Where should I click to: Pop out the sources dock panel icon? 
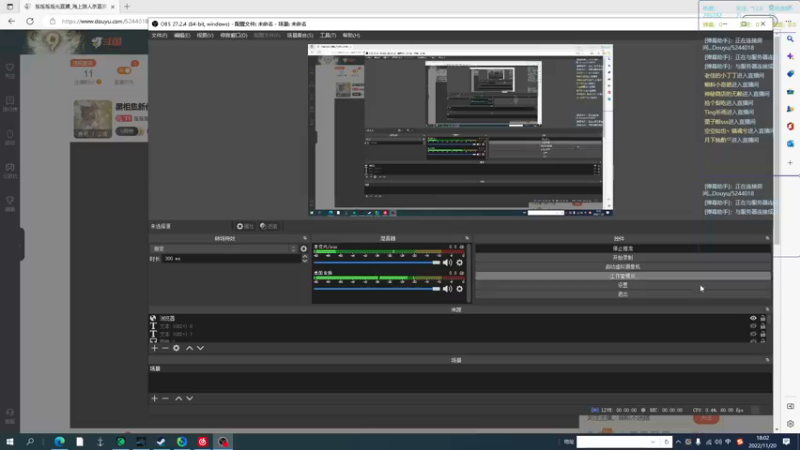[767, 310]
